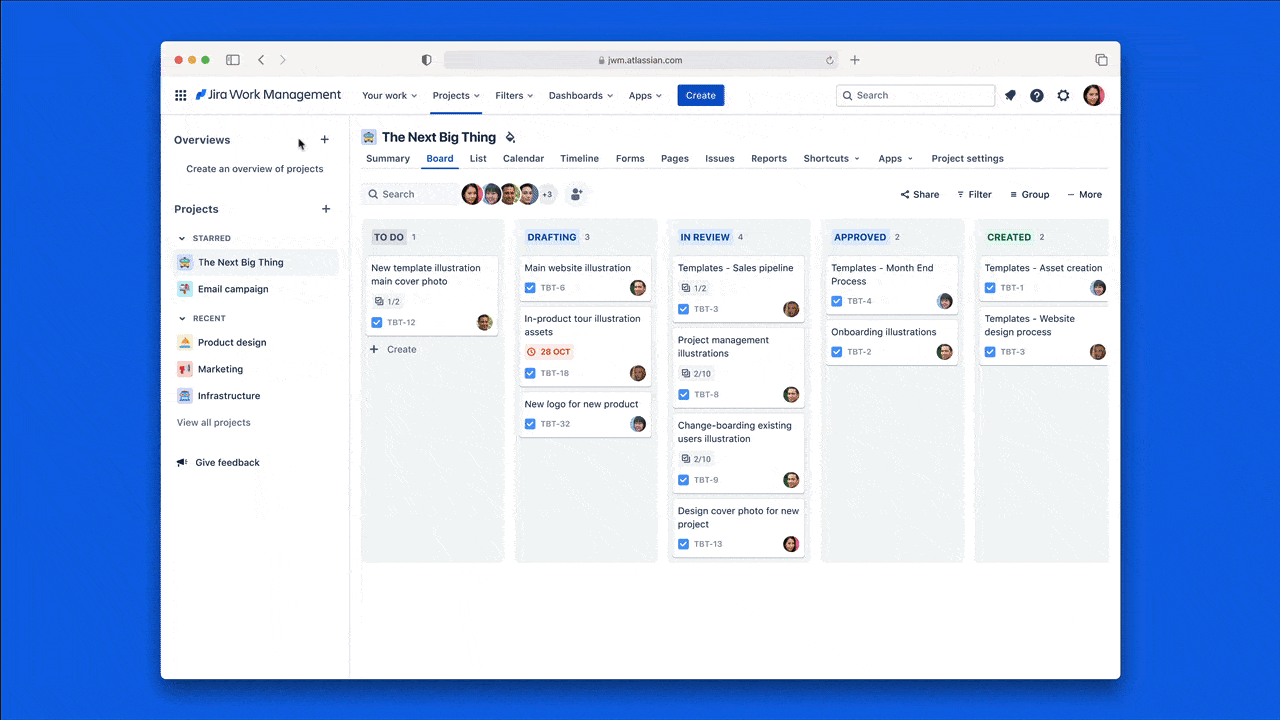Open the View all projects link
The image size is (1280, 720).
point(214,423)
